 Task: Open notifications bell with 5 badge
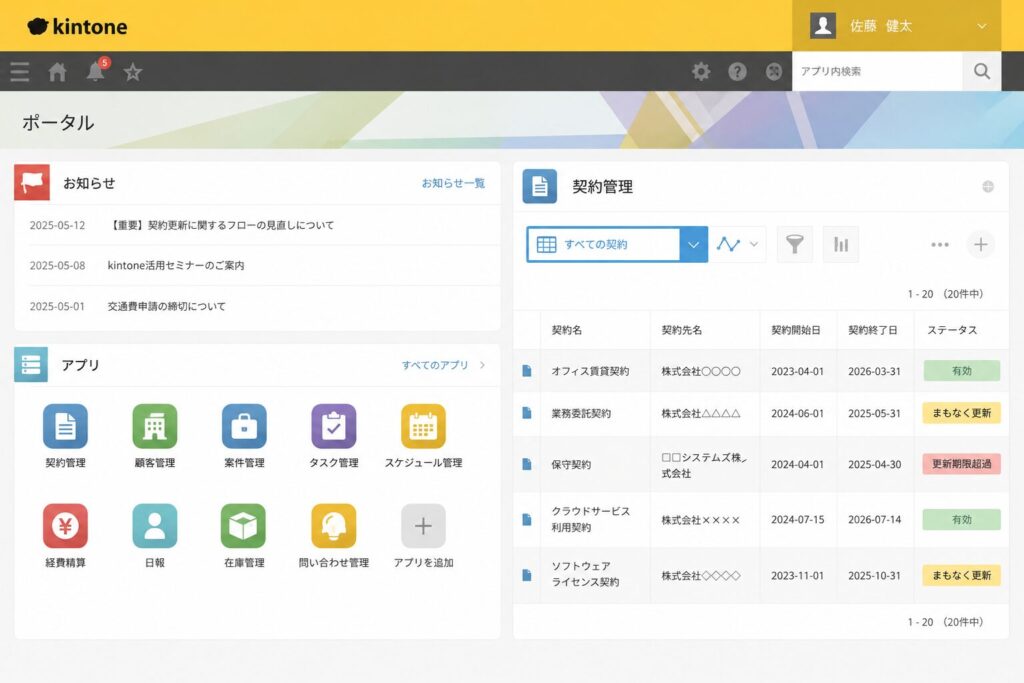96,71
